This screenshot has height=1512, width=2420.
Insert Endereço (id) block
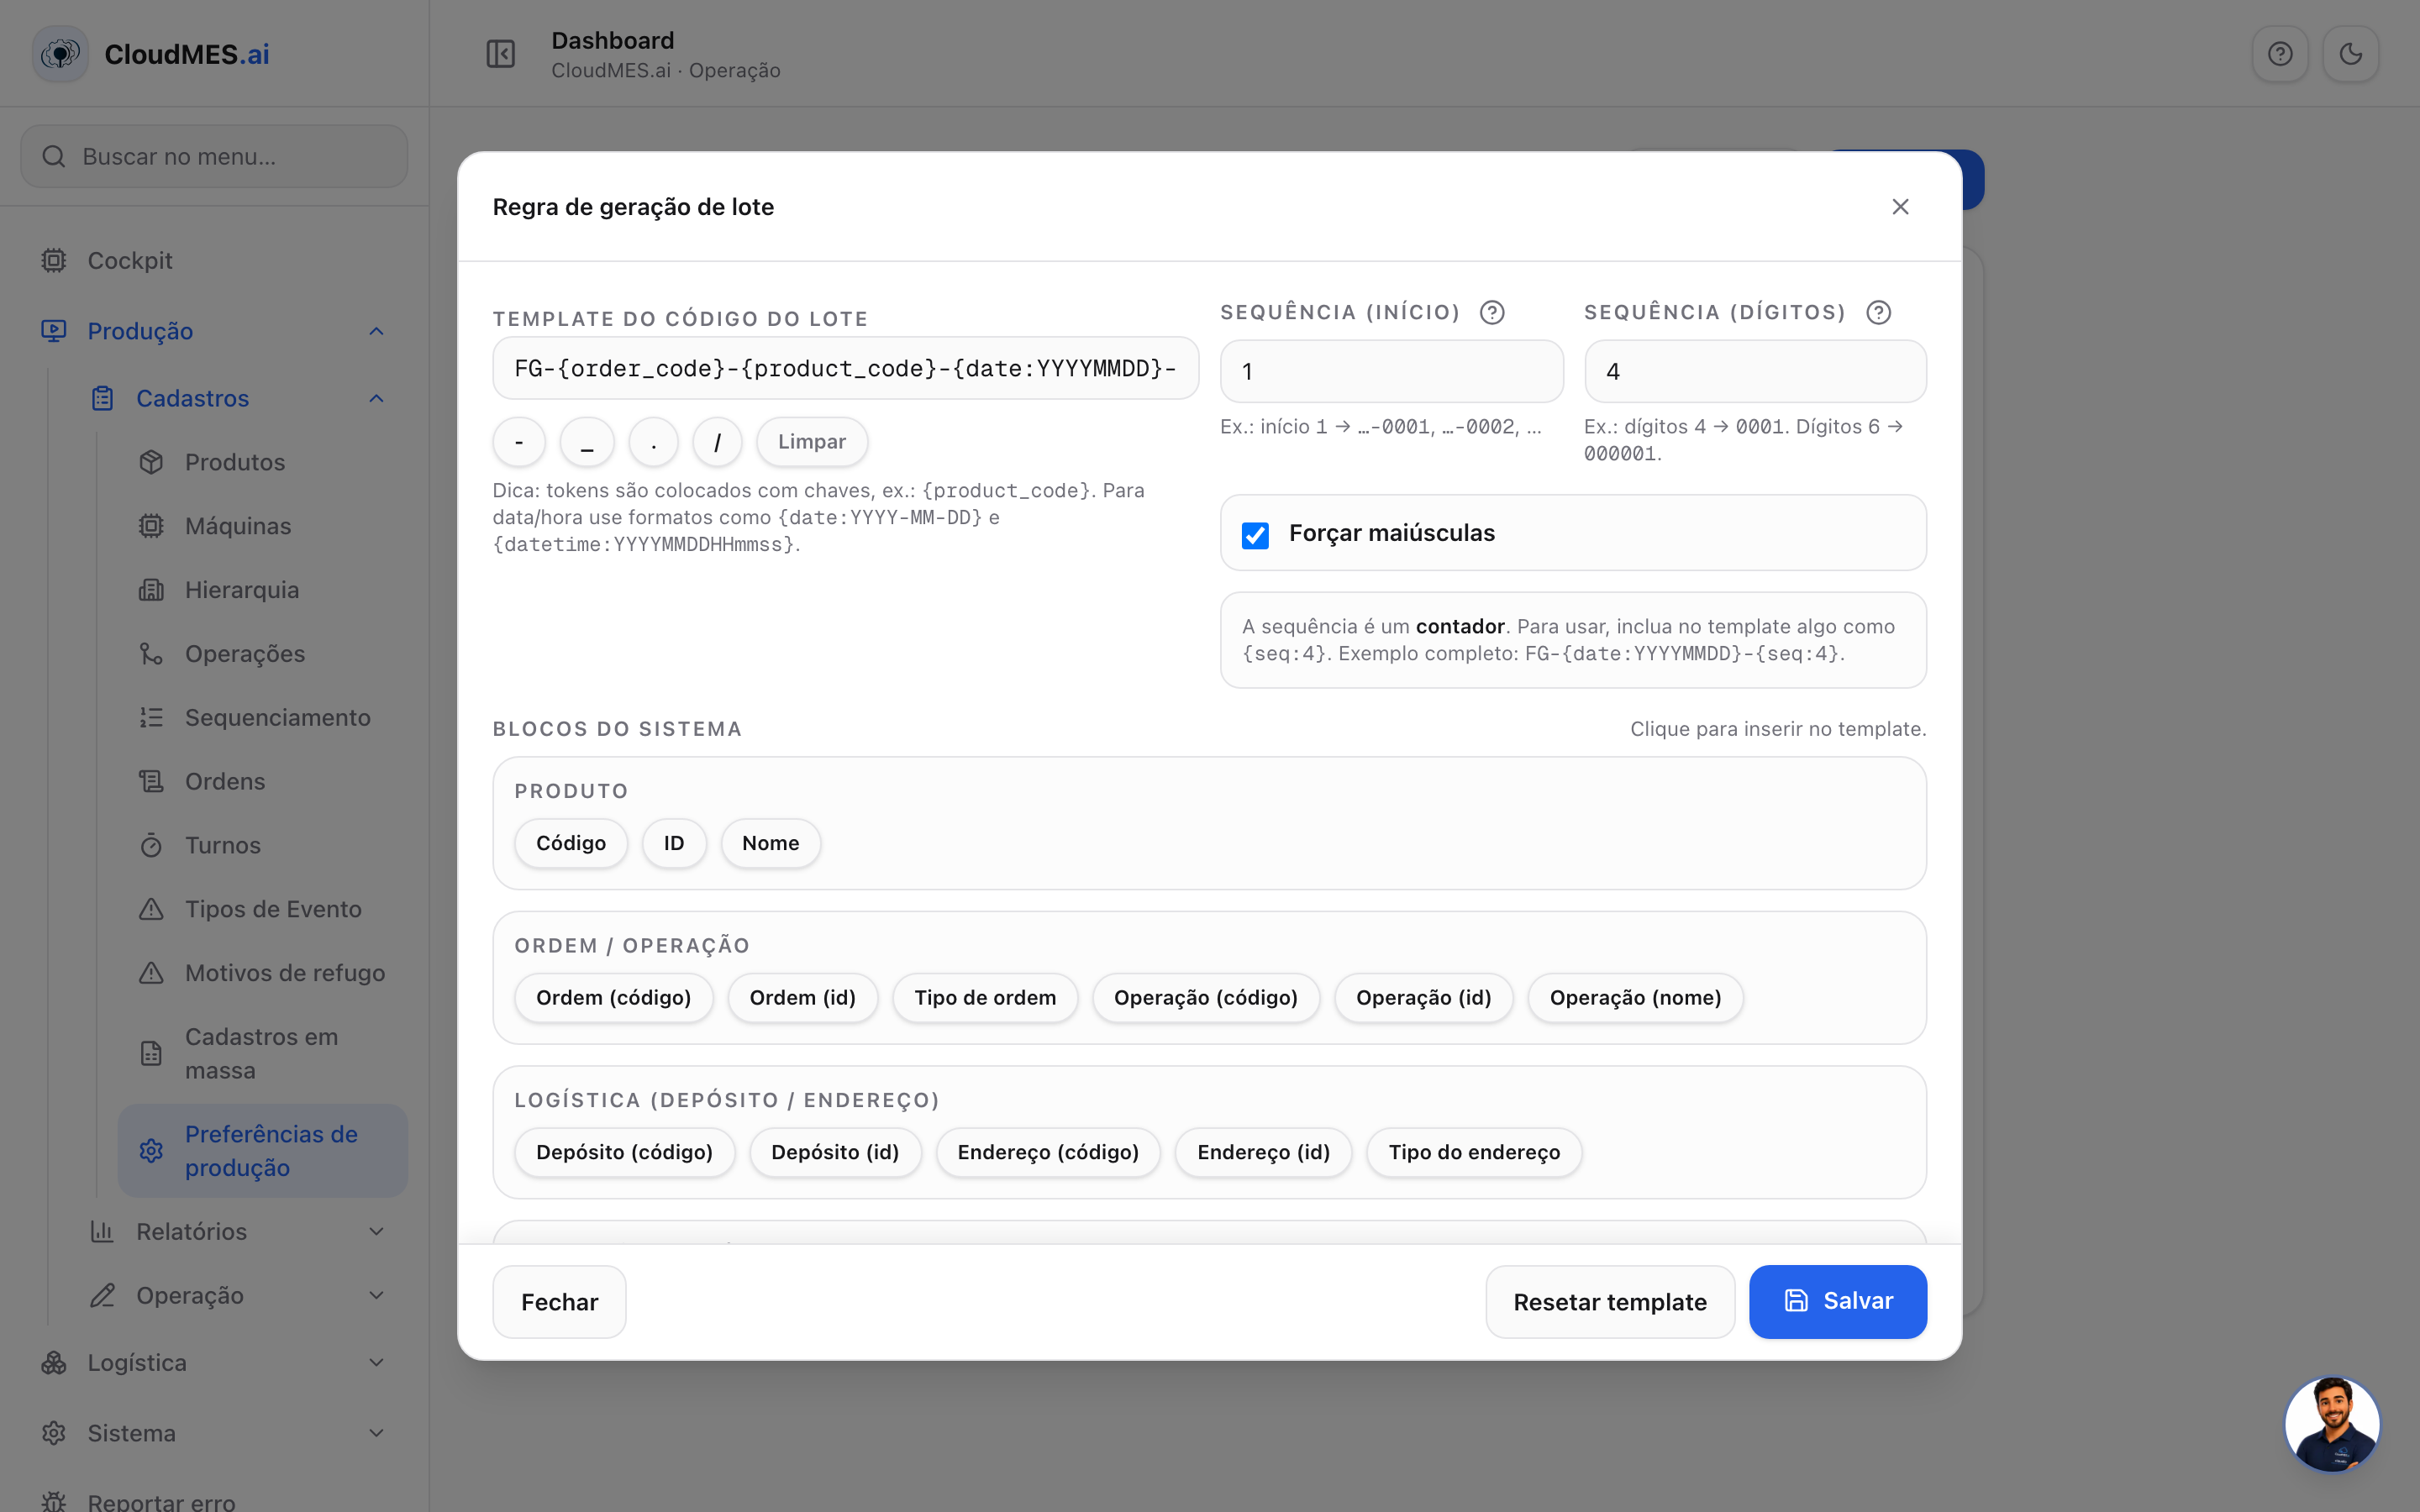click(1264, 1153)
